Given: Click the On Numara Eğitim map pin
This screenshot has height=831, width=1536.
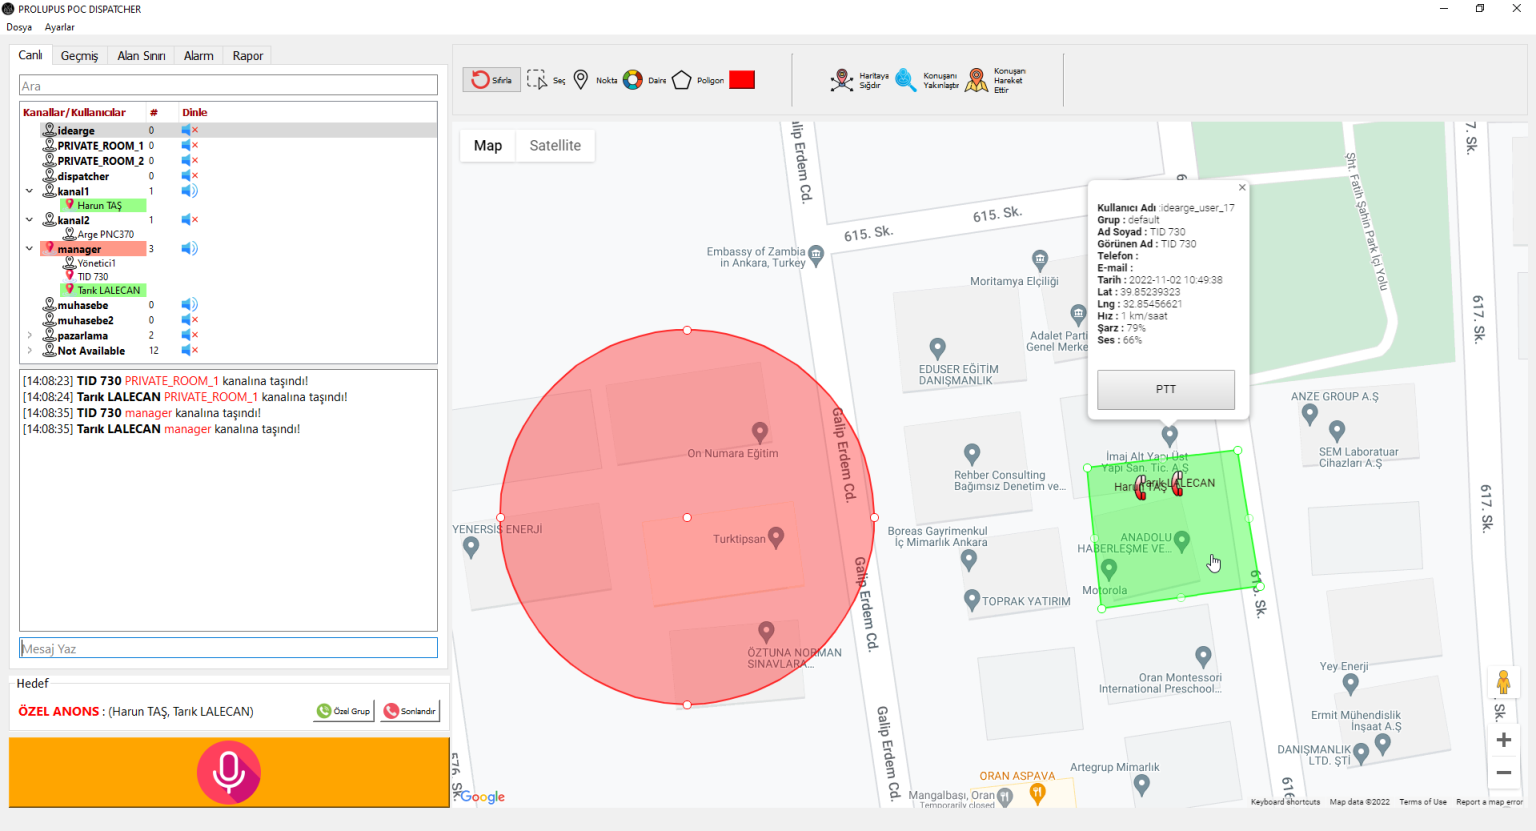Looking at the screenshot, I should 760,431.
